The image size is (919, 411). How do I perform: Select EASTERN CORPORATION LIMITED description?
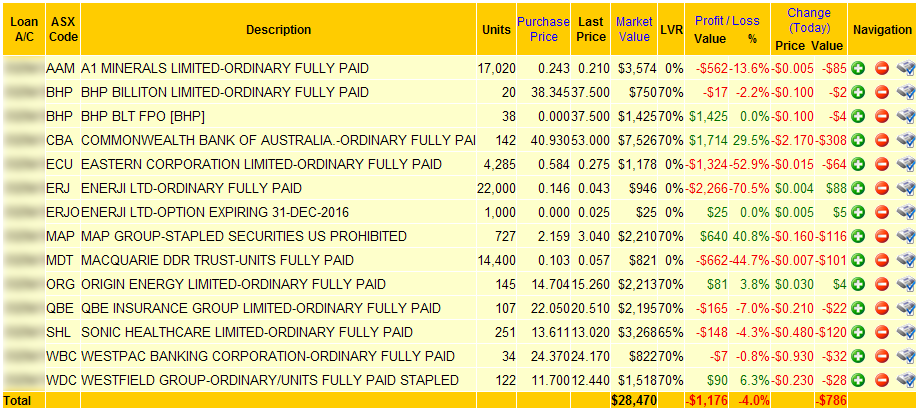[x=261, y=165]
